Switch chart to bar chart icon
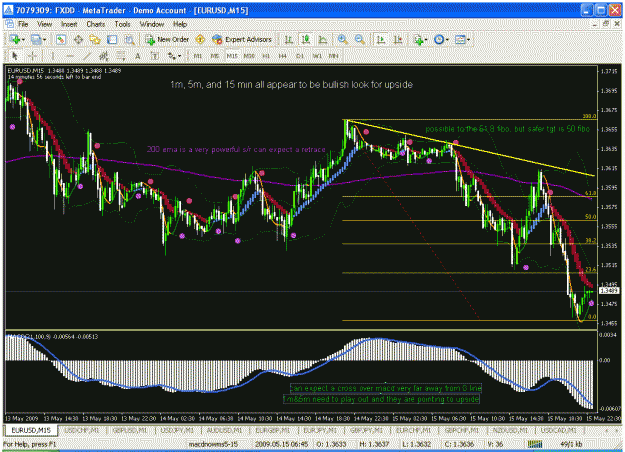 click(289, 39)
